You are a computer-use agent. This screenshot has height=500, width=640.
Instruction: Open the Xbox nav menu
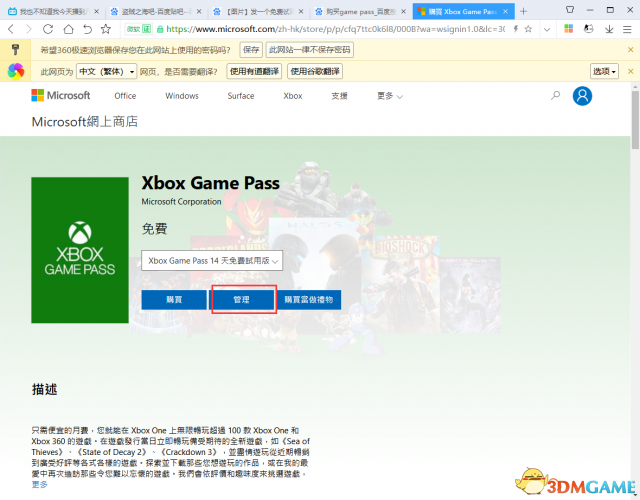pos(293,96)
